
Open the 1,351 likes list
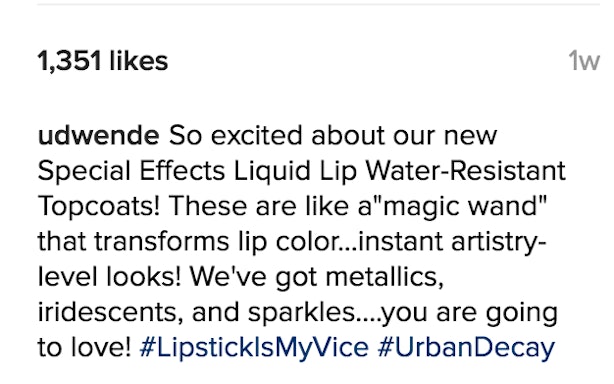pyautogui.click(x=103, y=61)
